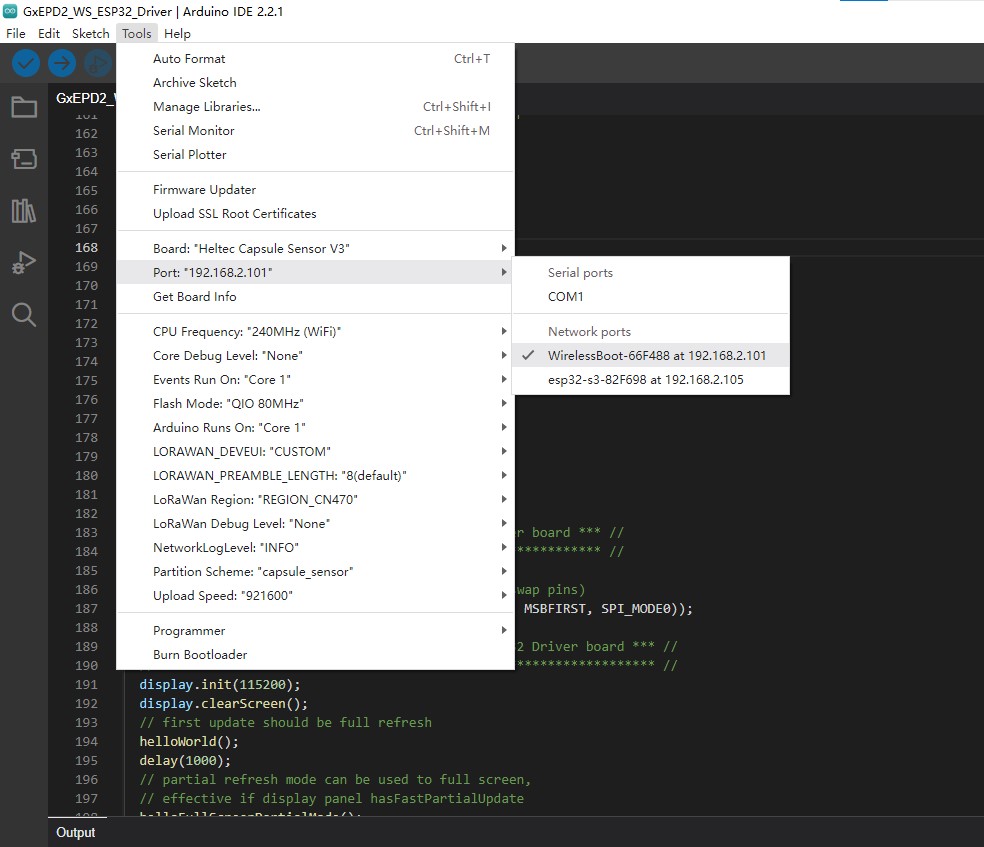This screenshot has height=847, width=984.
Task: Open the Search magnifier sidebar icon
Action: pos(24,315)
